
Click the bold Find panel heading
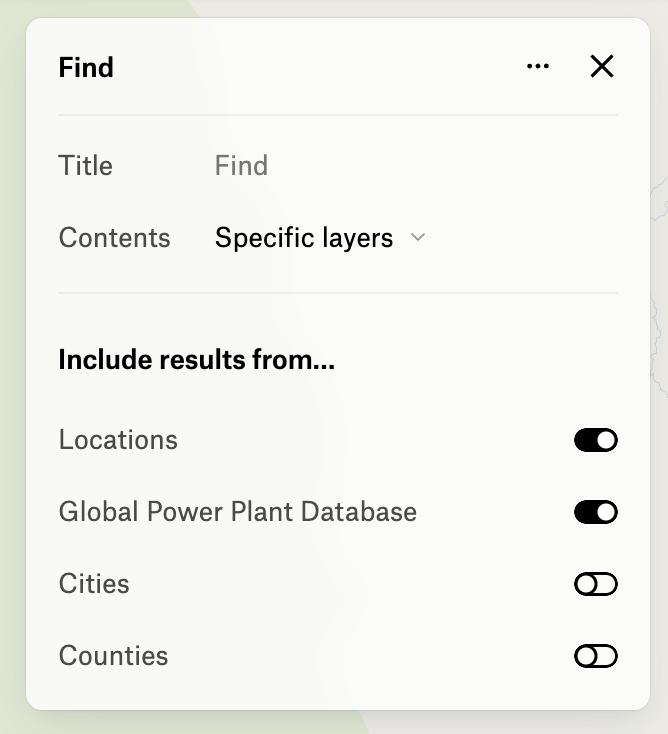point(86,67)
